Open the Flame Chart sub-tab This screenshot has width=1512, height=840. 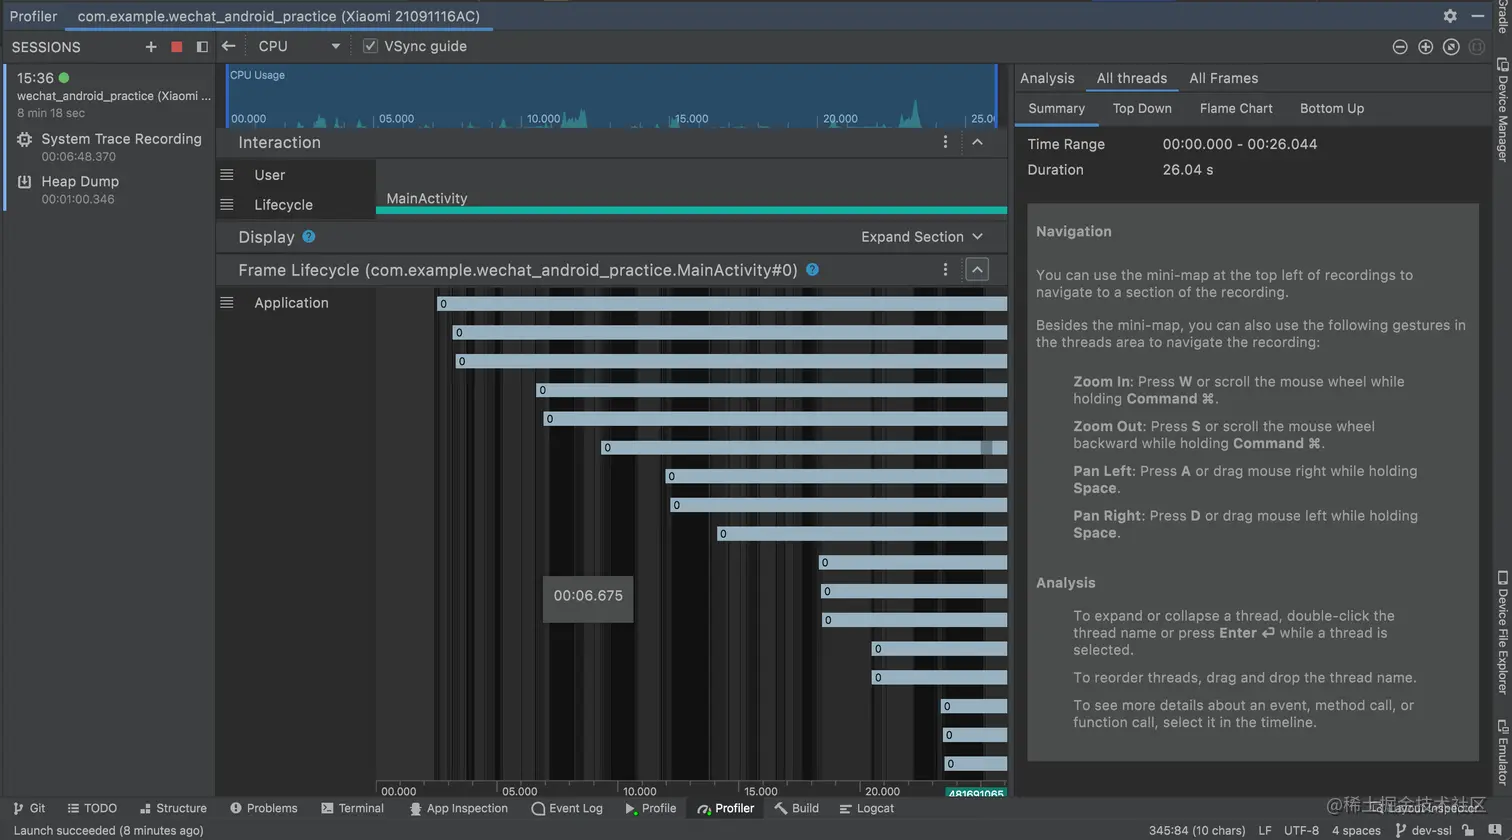tap(1236, 108)
